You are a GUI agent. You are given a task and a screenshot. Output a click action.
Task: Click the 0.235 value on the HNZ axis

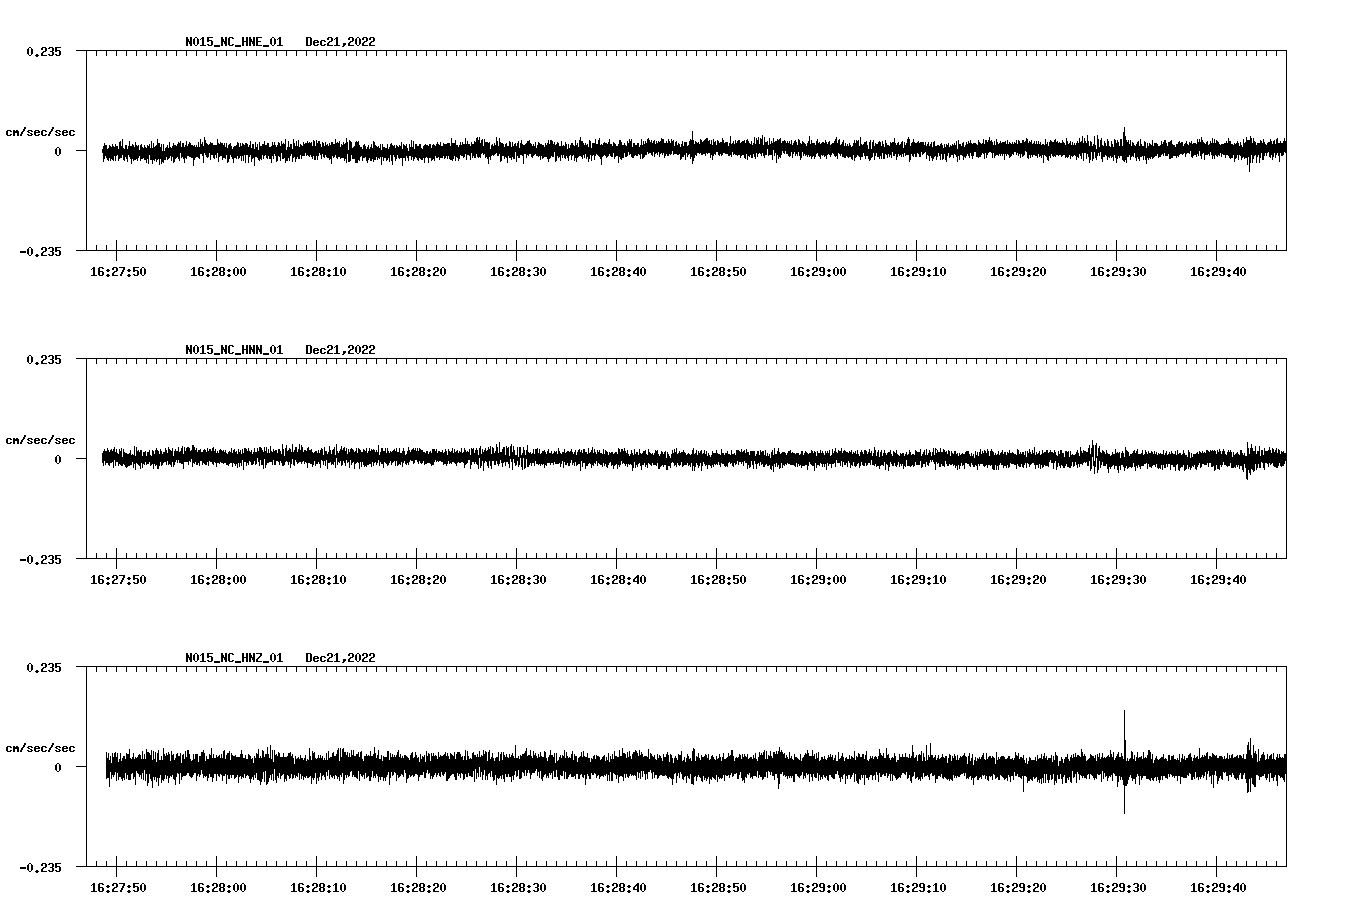click(46, 666)
